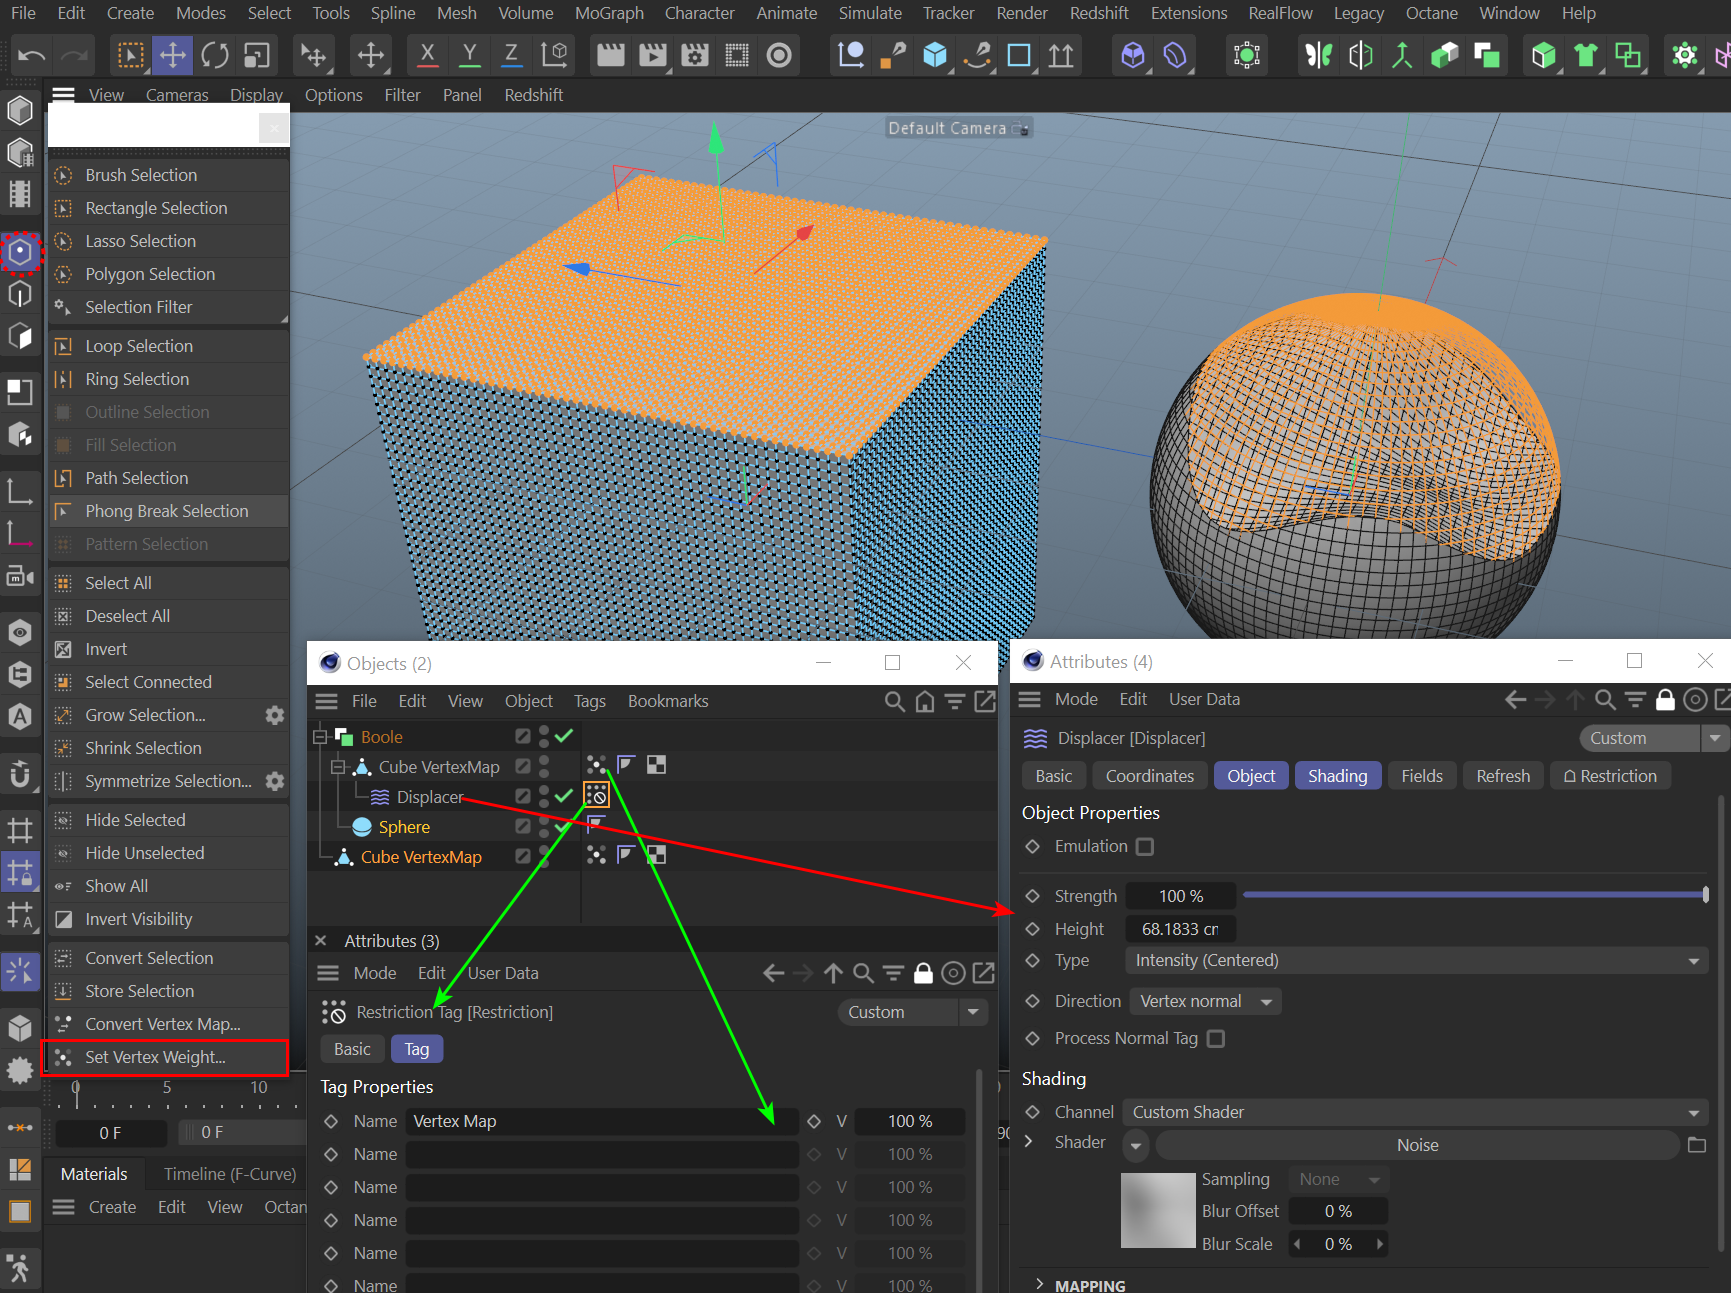1731x1293 pixels.
Task: Open Sampling None dropdown
Action: pos(1339,1179)
